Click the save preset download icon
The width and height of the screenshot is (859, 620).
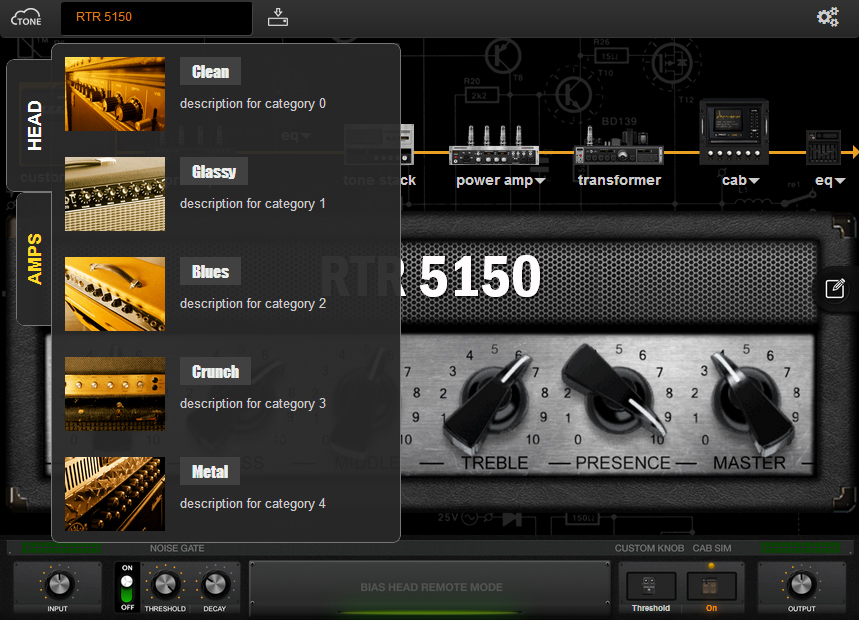278,17
